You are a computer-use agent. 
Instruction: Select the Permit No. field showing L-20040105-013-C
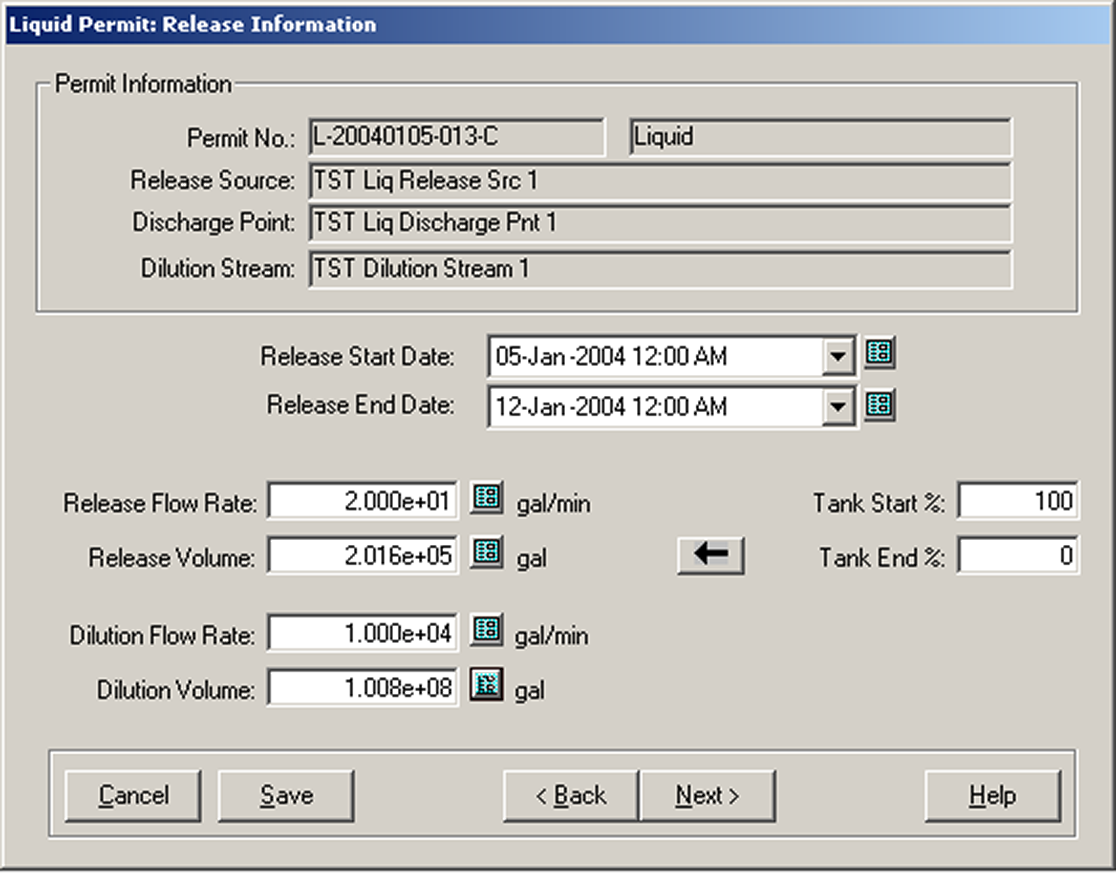(x=455, y=137)
